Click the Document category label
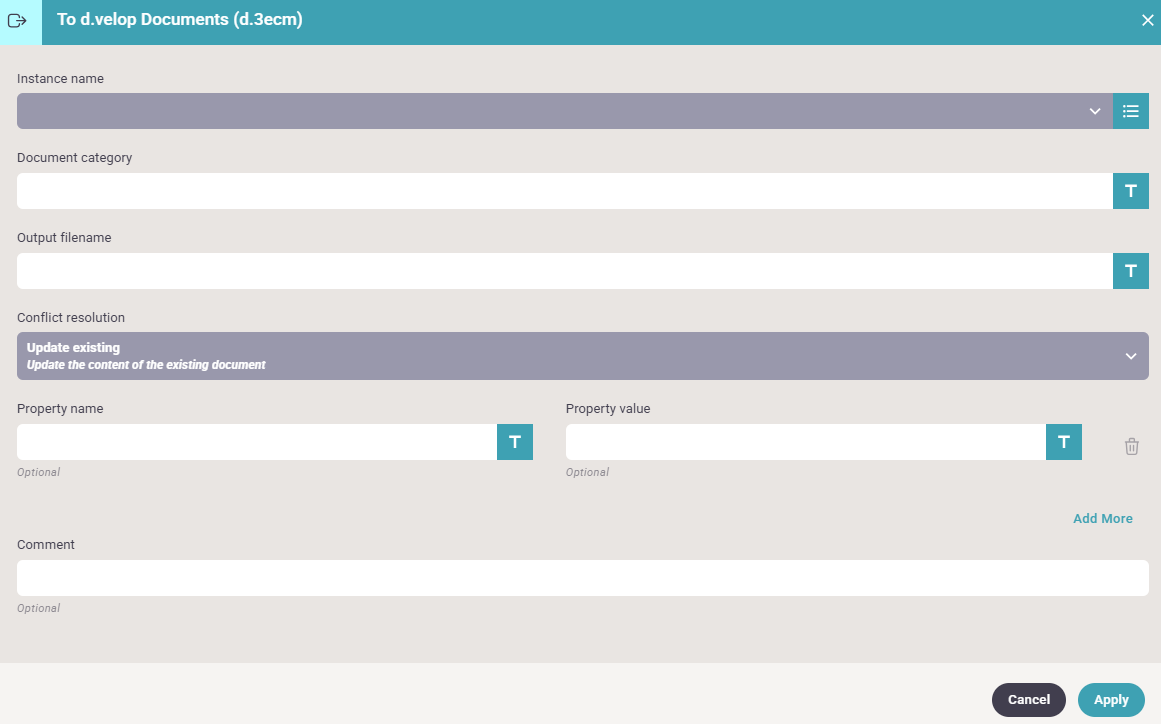 pyautogui.click(x=75, y=158)
